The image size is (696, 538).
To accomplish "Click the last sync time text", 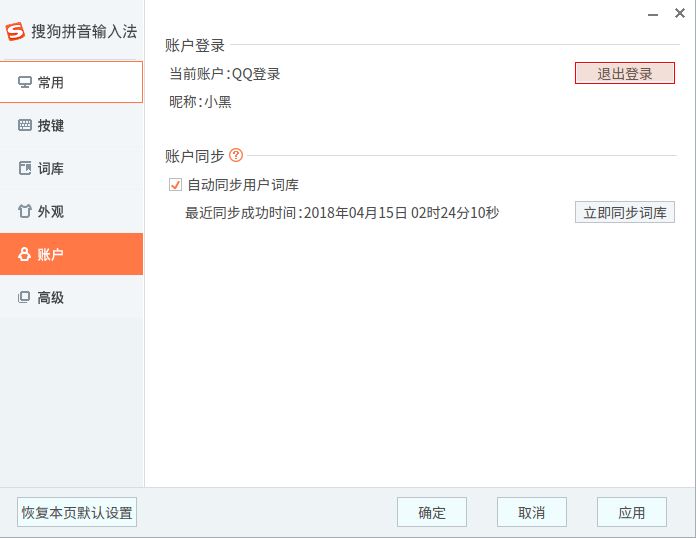I will point(342,213).
